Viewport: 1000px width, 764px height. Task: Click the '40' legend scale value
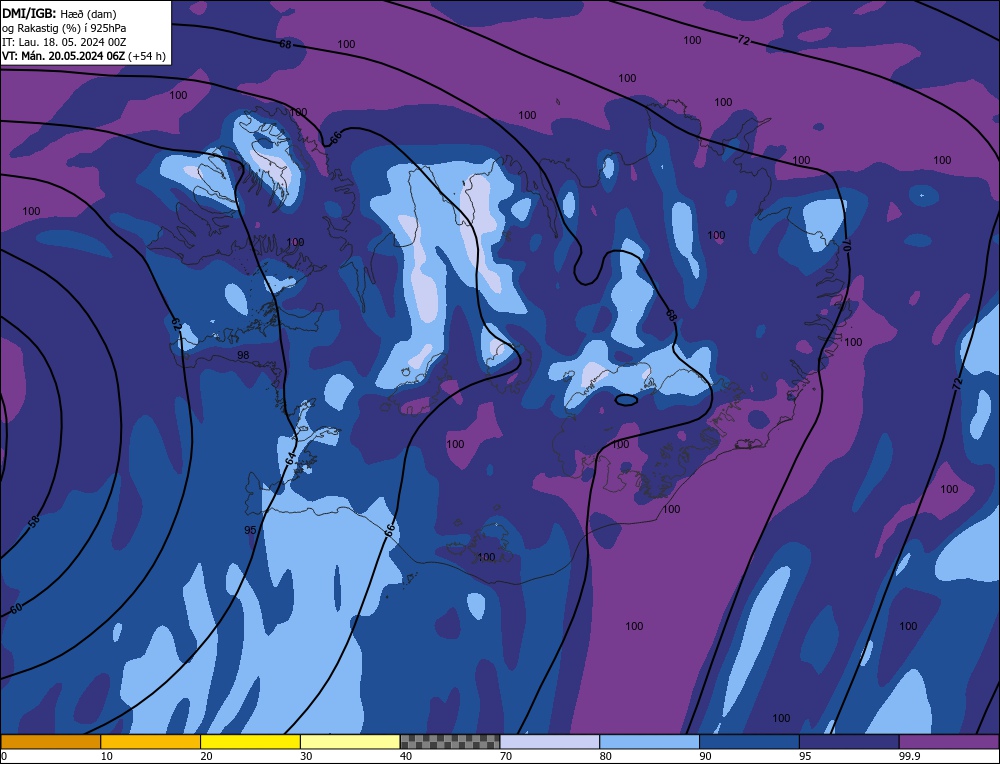point(406,756)
